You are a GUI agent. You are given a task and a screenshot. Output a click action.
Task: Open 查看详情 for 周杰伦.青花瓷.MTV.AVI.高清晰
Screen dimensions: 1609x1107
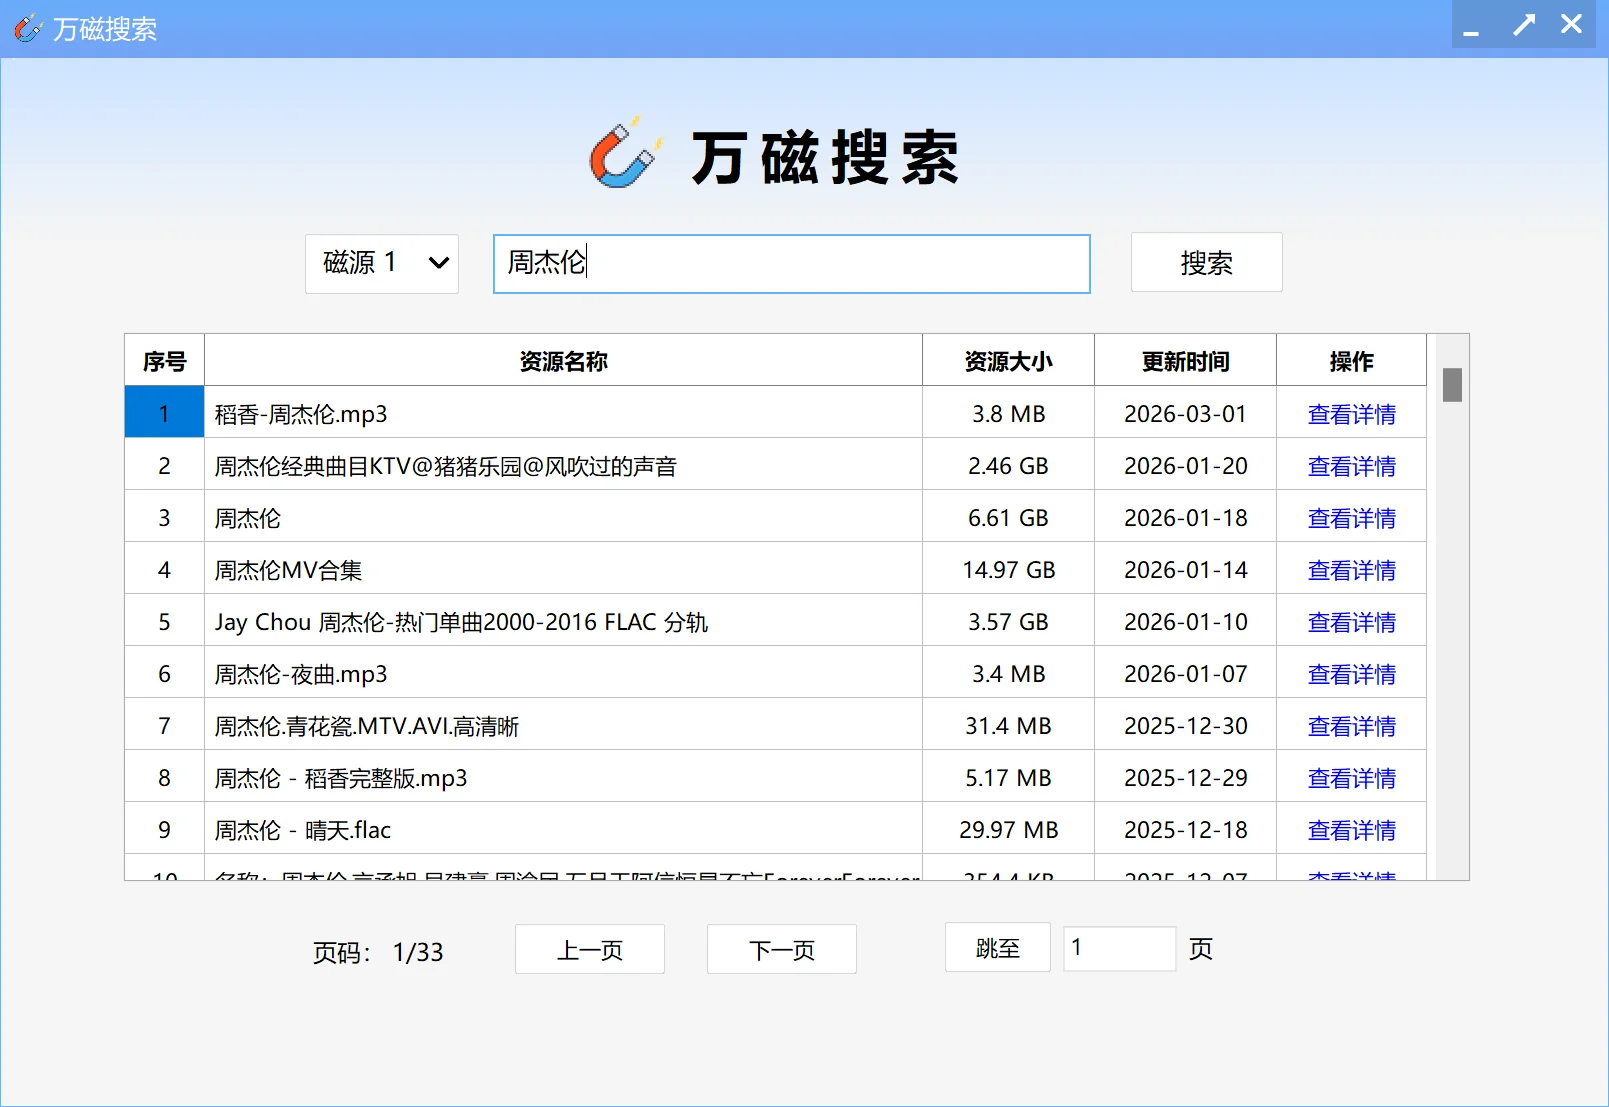[1351, 726]
